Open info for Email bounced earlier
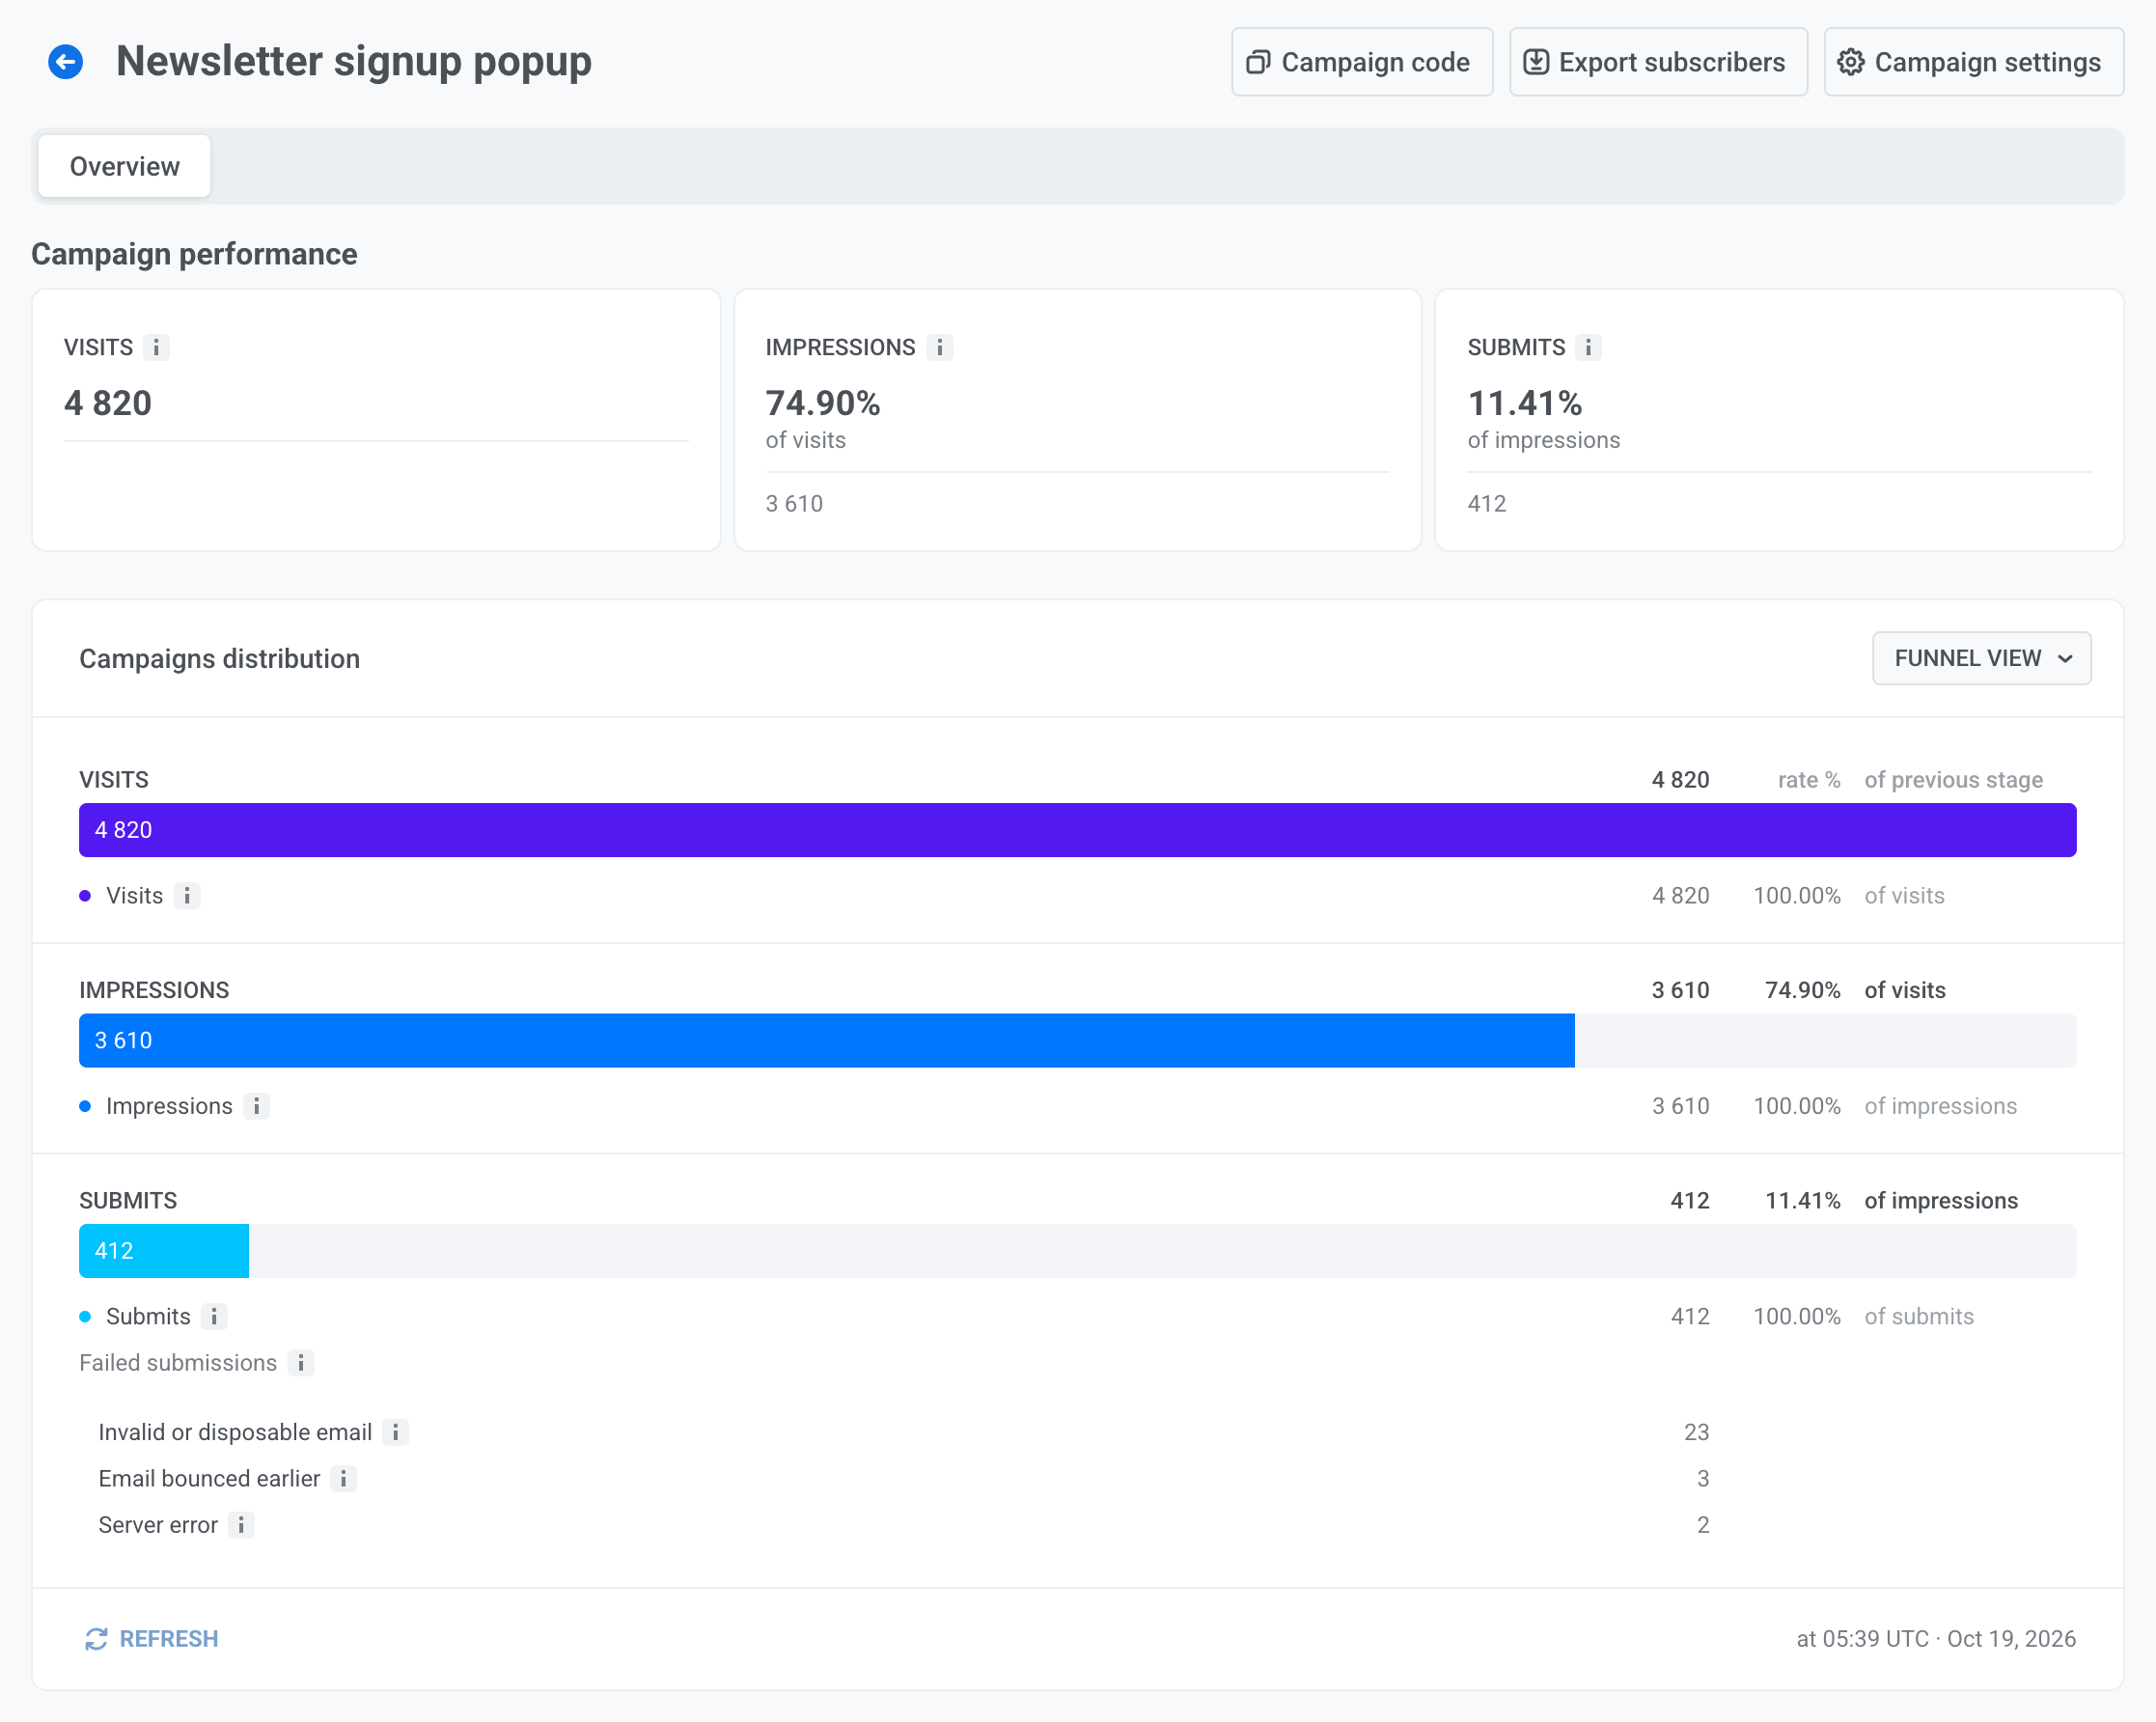2156x1722 pixels. (x=343, y=1478)
